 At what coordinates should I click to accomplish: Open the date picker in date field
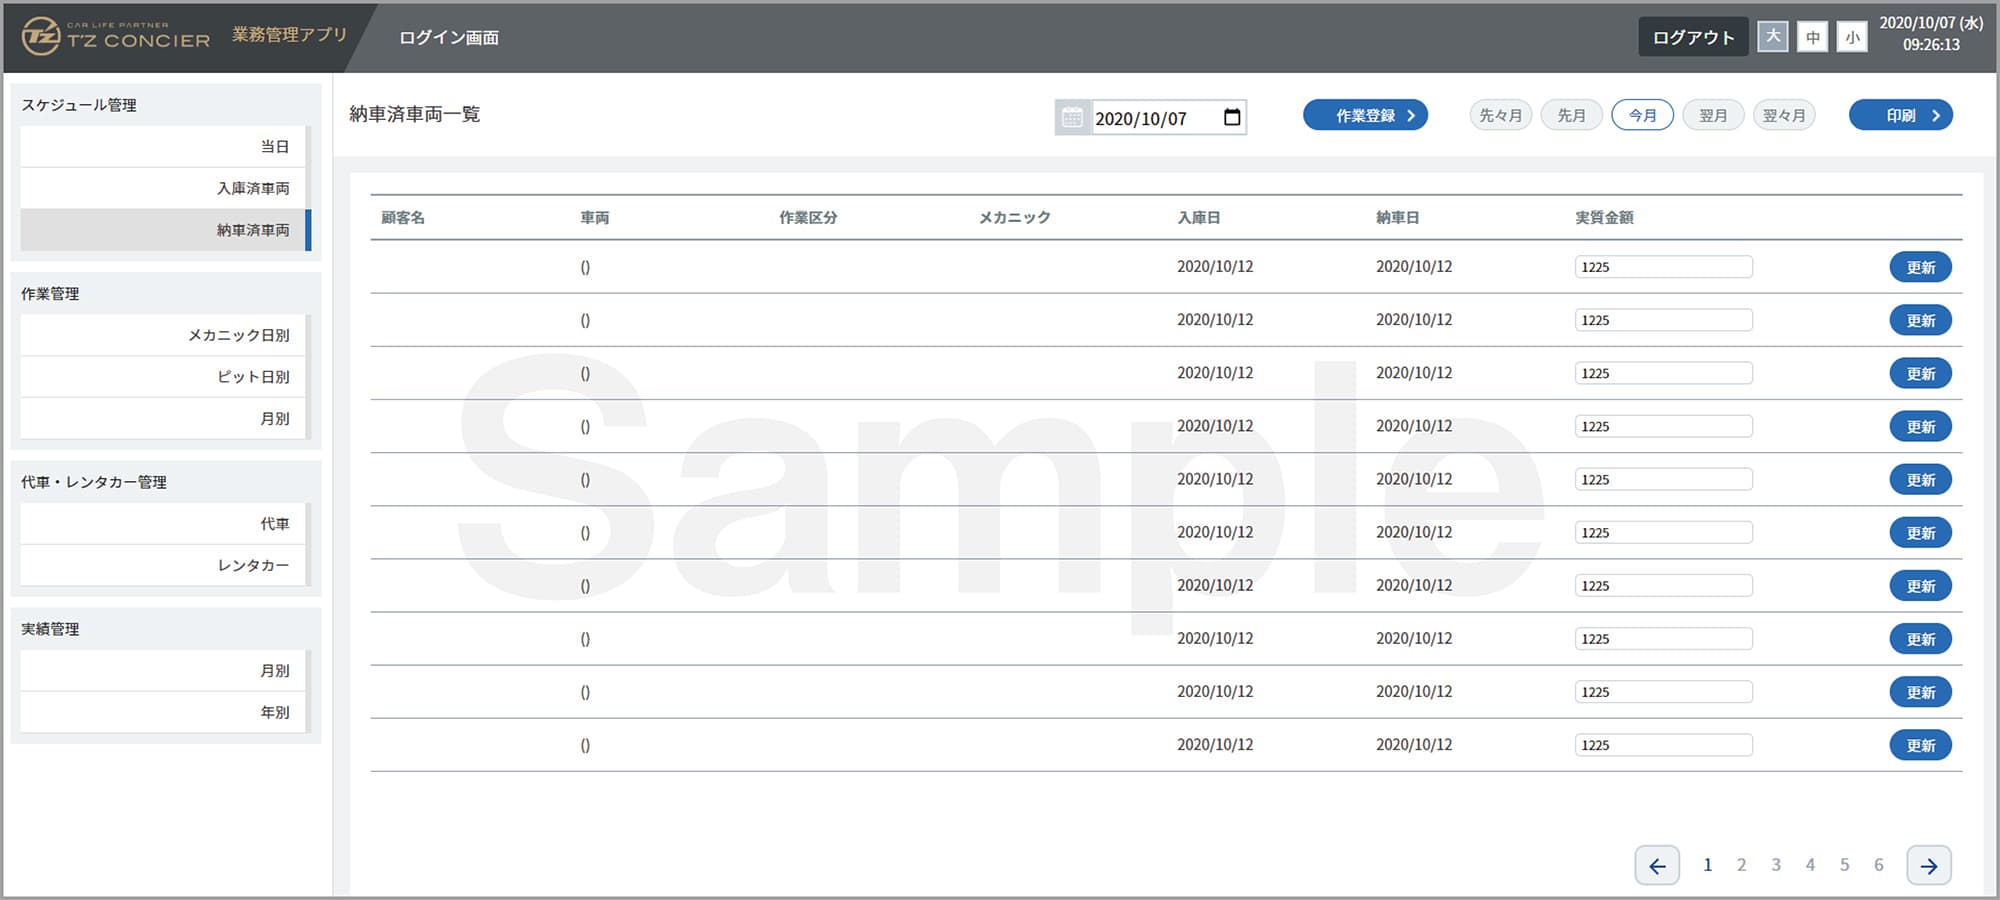pyautogui.click(x=1232, y=117)
